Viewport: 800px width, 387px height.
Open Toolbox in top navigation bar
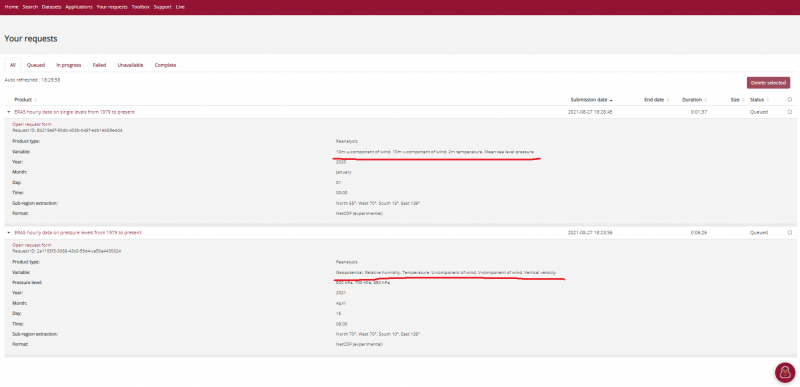140,7
